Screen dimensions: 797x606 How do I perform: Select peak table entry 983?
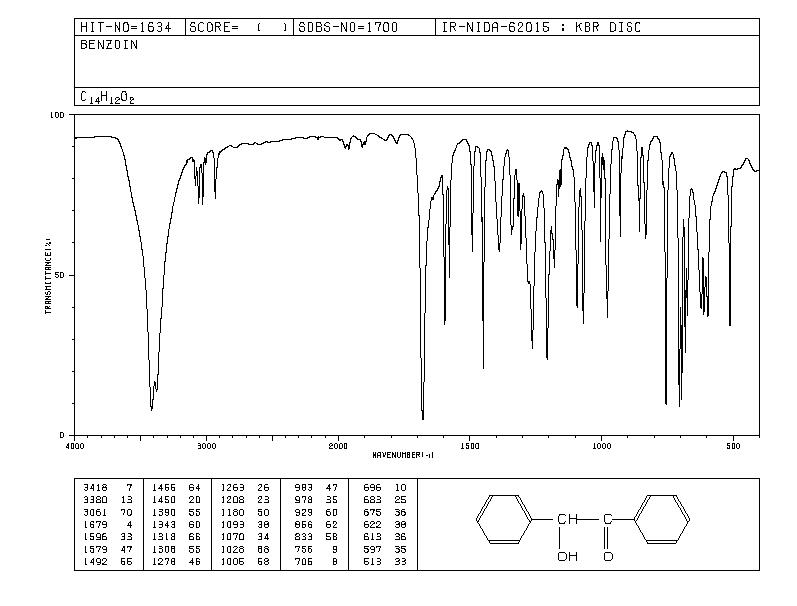(x=303, y=488)
